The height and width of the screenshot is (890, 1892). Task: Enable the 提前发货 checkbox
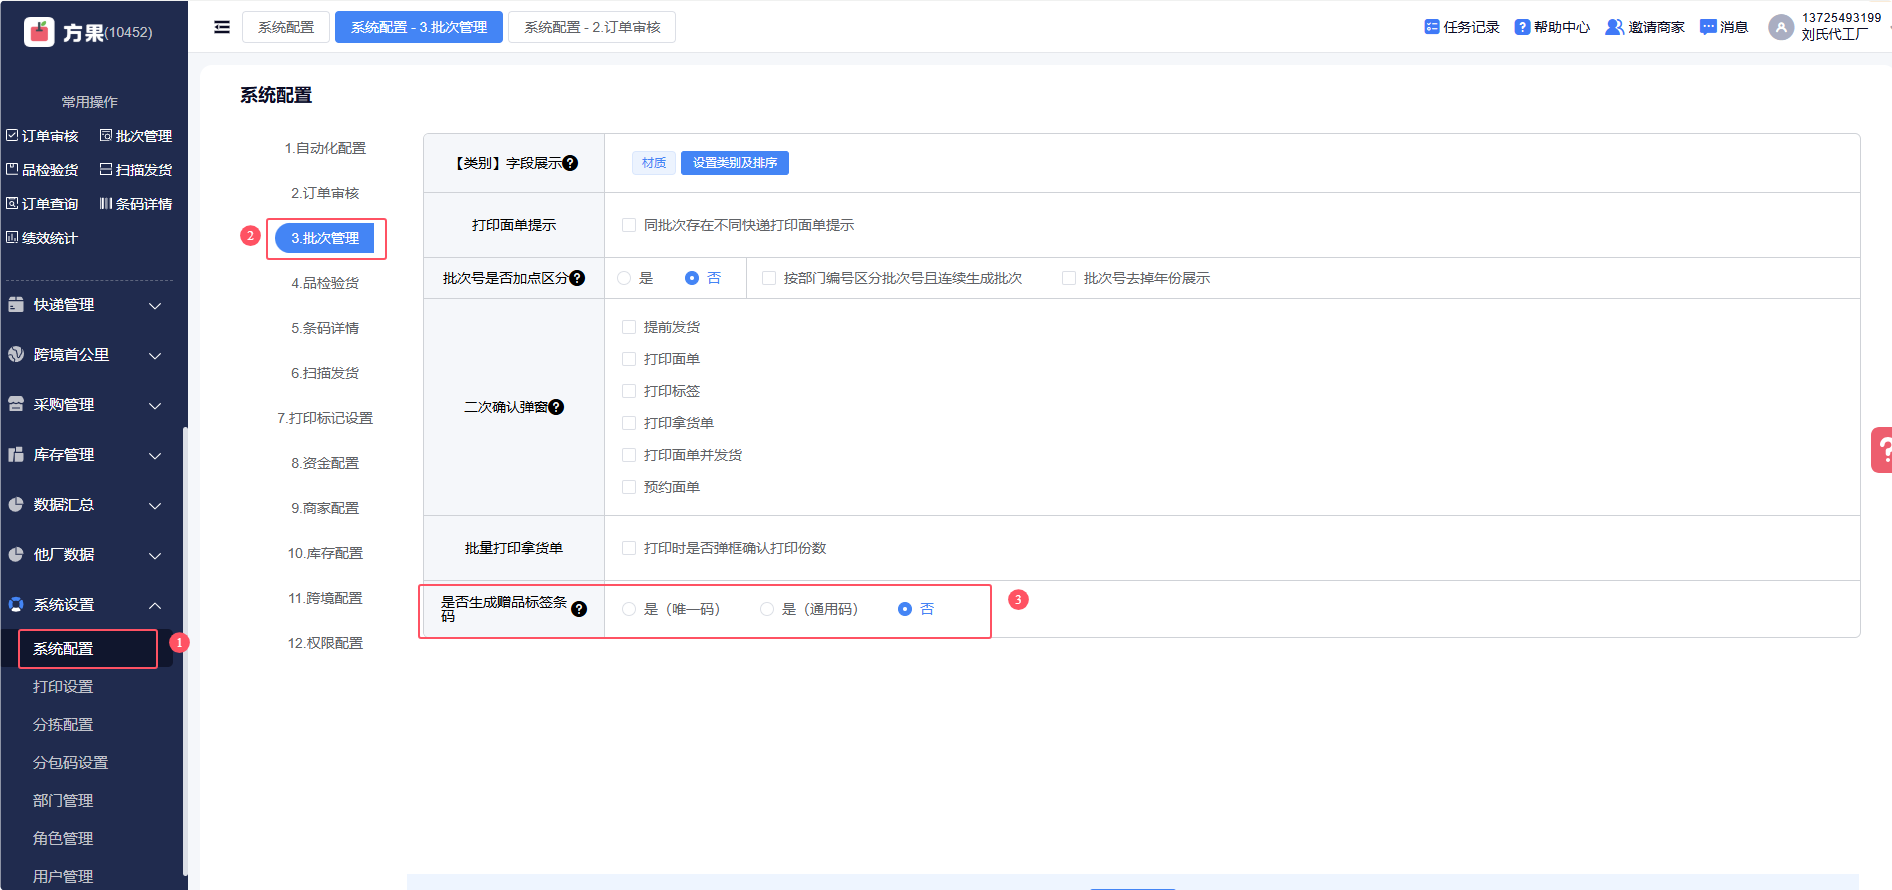tap(629, 327)
